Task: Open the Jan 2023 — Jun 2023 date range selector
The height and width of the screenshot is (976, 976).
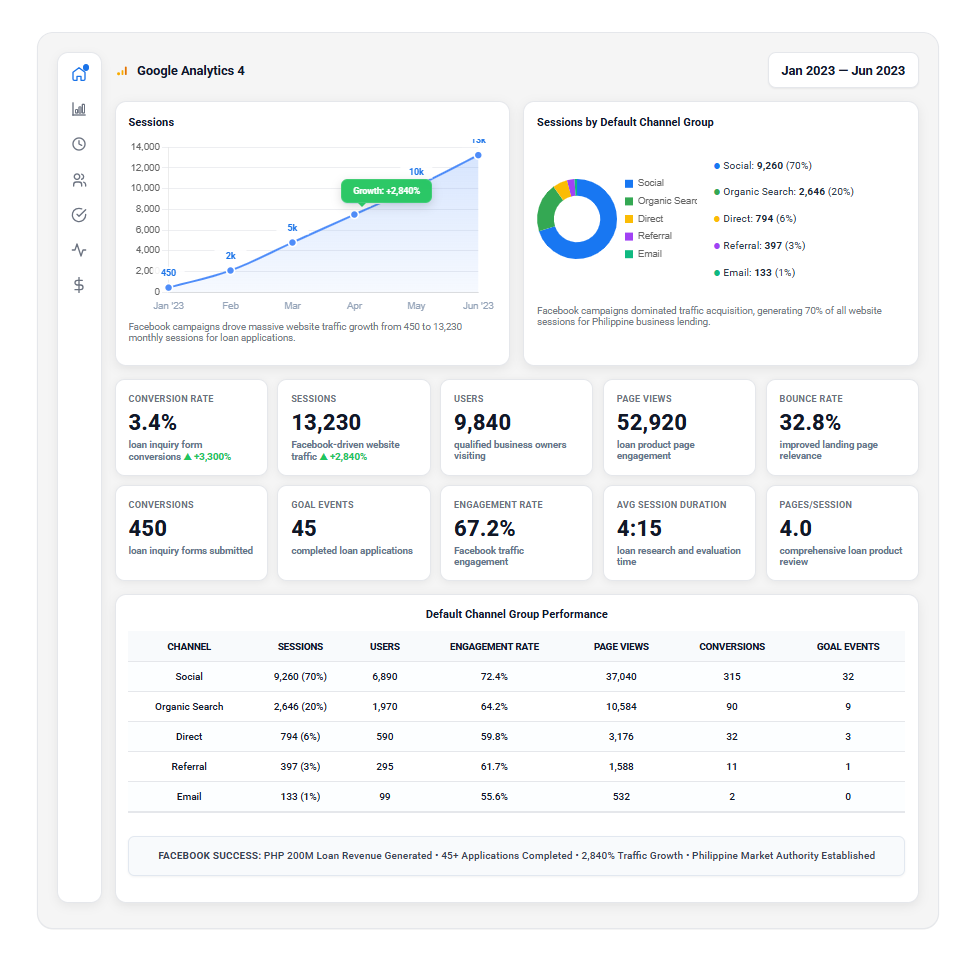Action: click(x=842, y=71)
